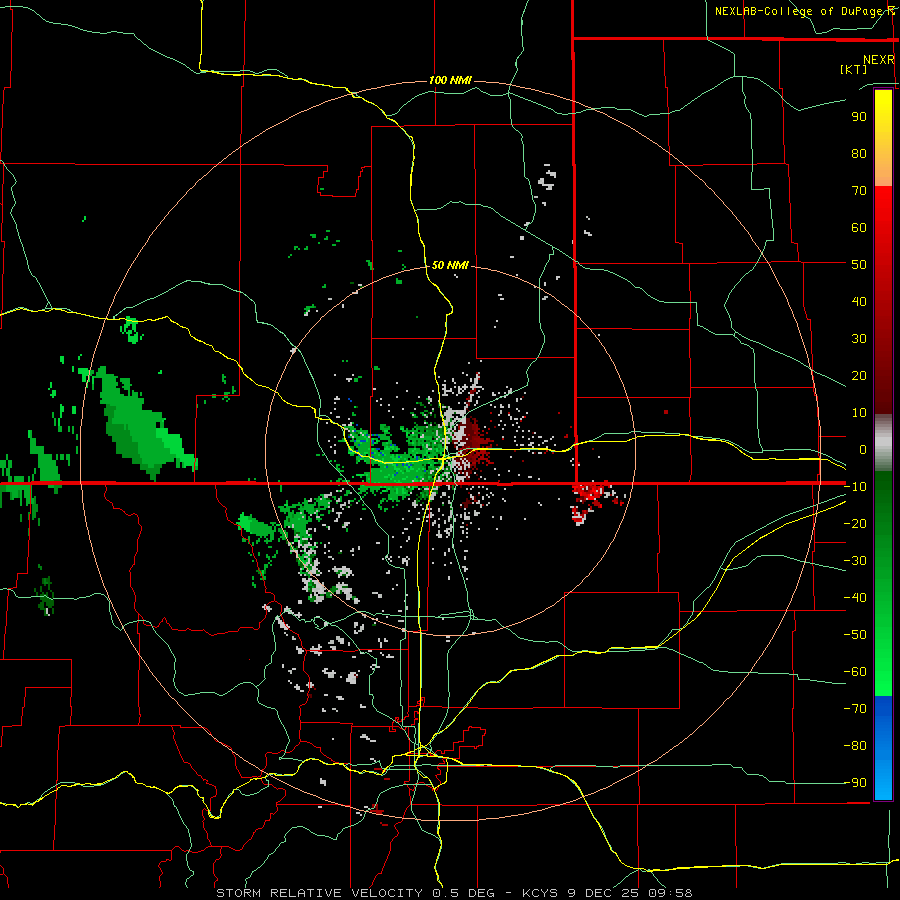Click the storm relative velocity caption text
This screenshot has height=900, width=900.
tap(454, 893)
